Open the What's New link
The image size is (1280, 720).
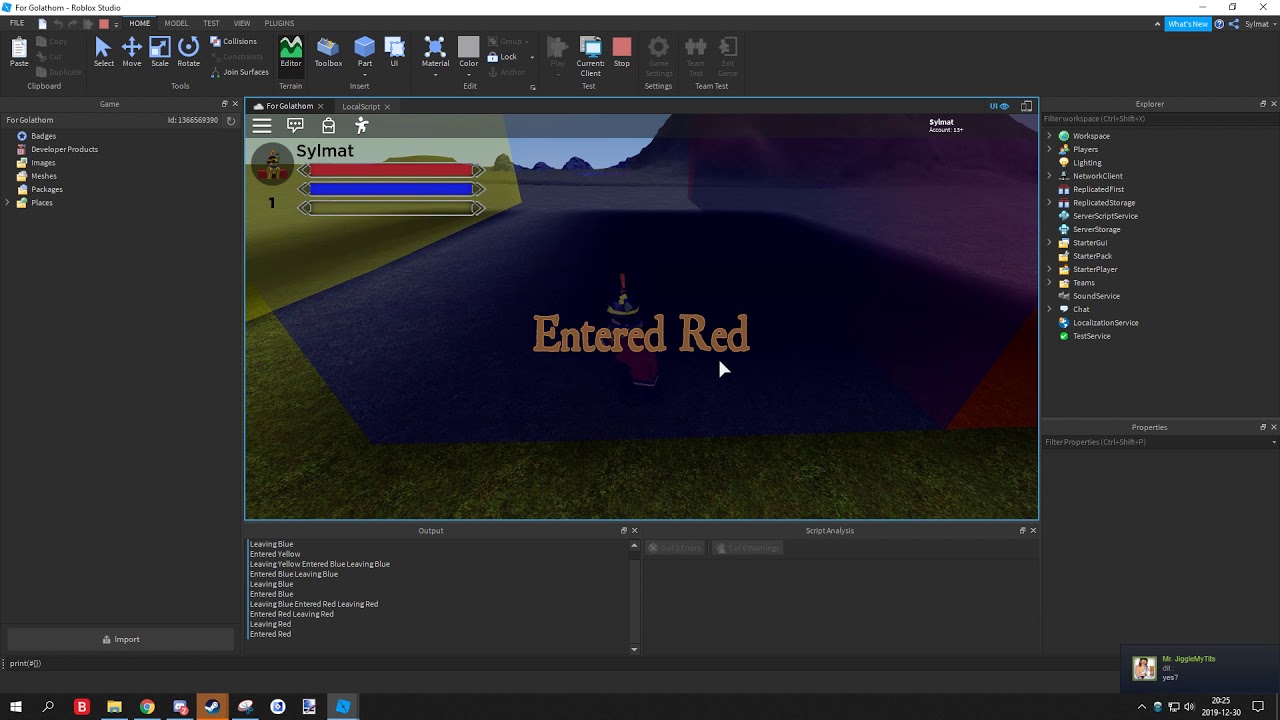coord(1188,24)
